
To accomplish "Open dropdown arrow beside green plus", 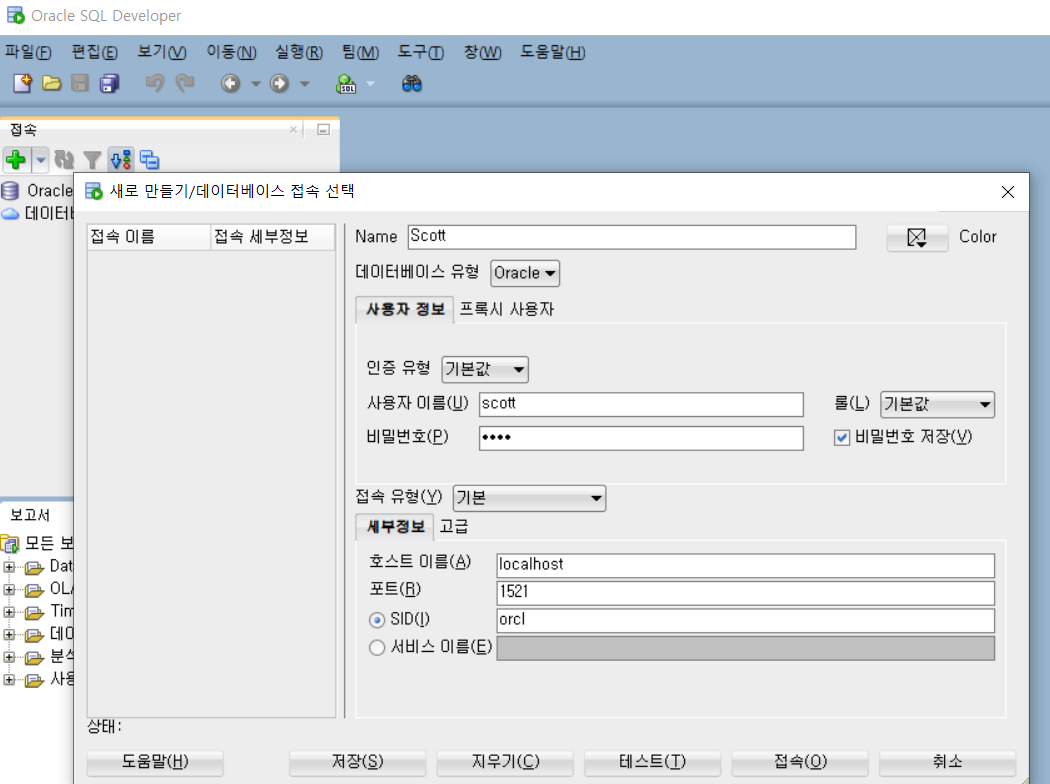I will pos(40,160).
